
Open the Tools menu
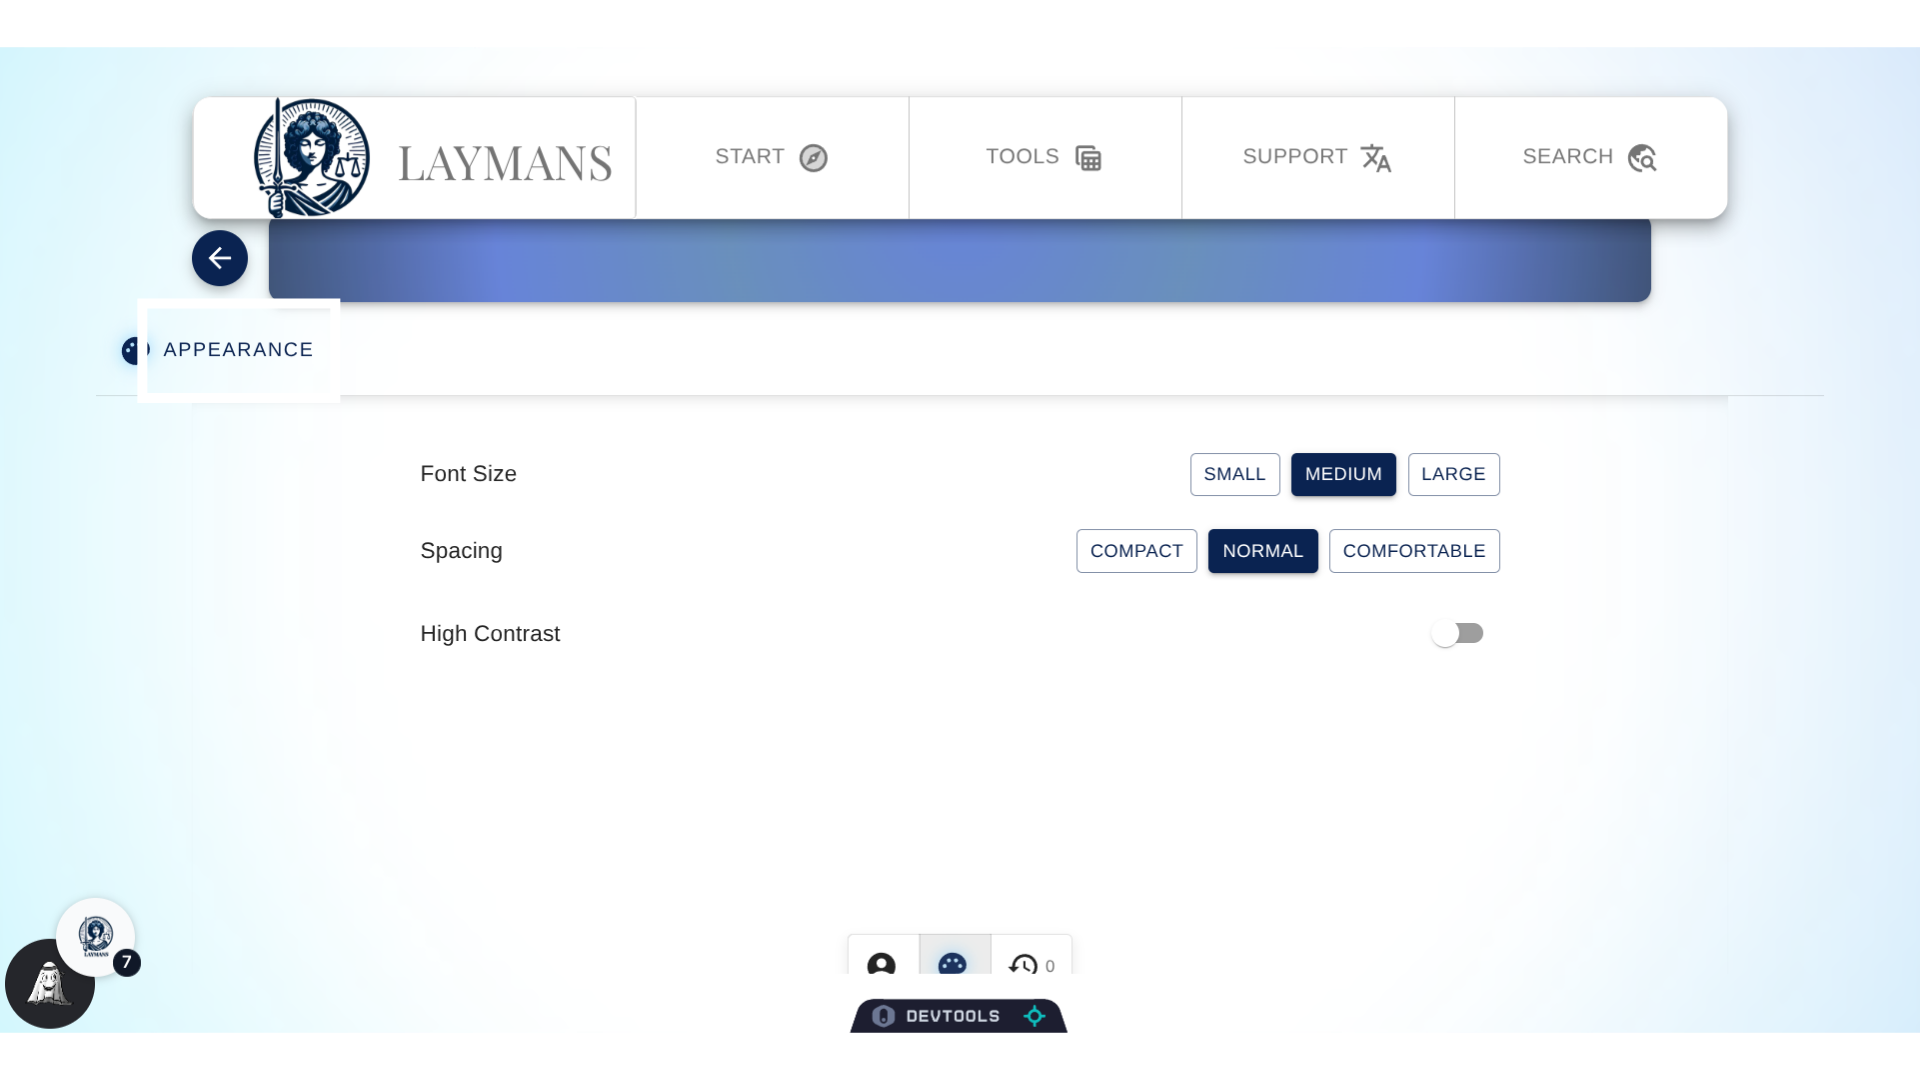click(x=1044, y=158)
